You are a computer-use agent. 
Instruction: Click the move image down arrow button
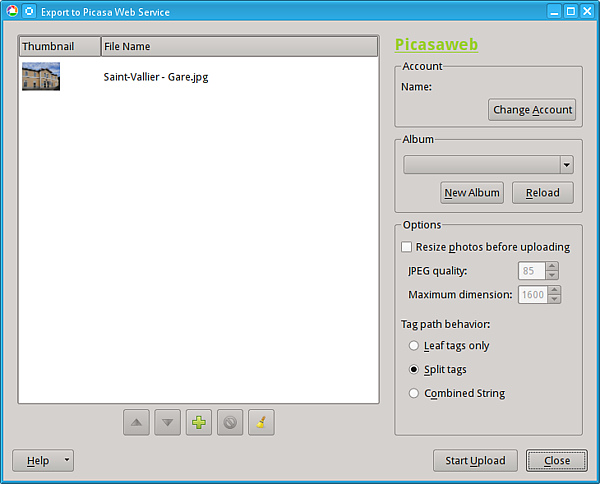[x=168, y=422]
